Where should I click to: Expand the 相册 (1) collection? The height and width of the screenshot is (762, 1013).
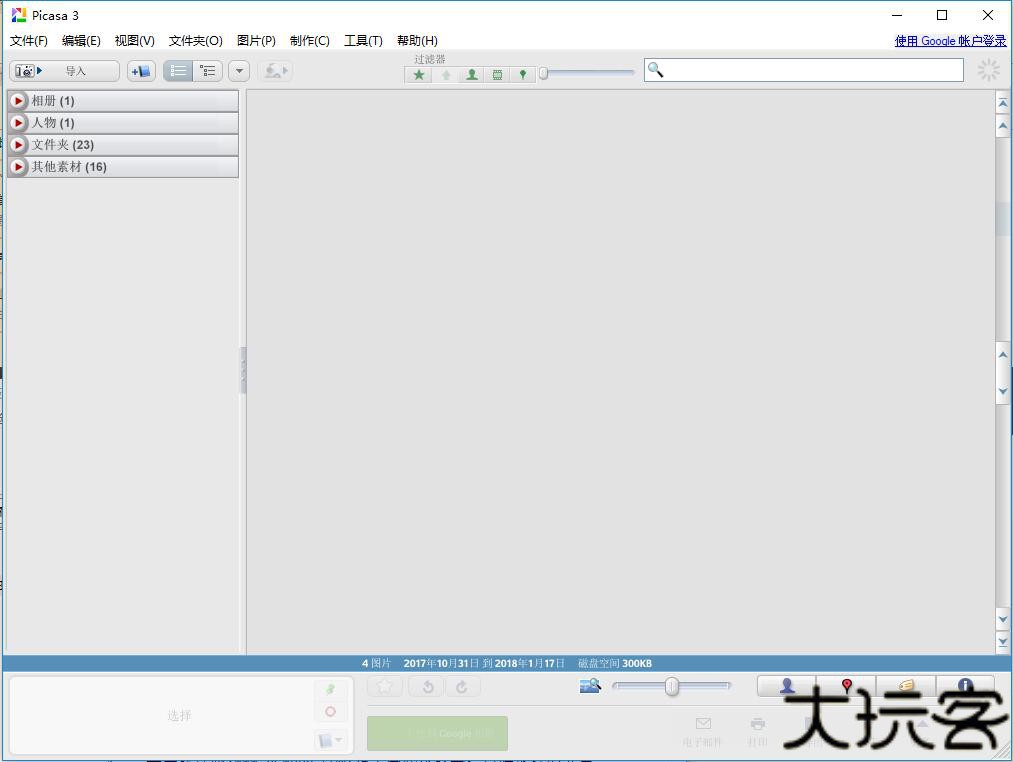tap(18, 101)
